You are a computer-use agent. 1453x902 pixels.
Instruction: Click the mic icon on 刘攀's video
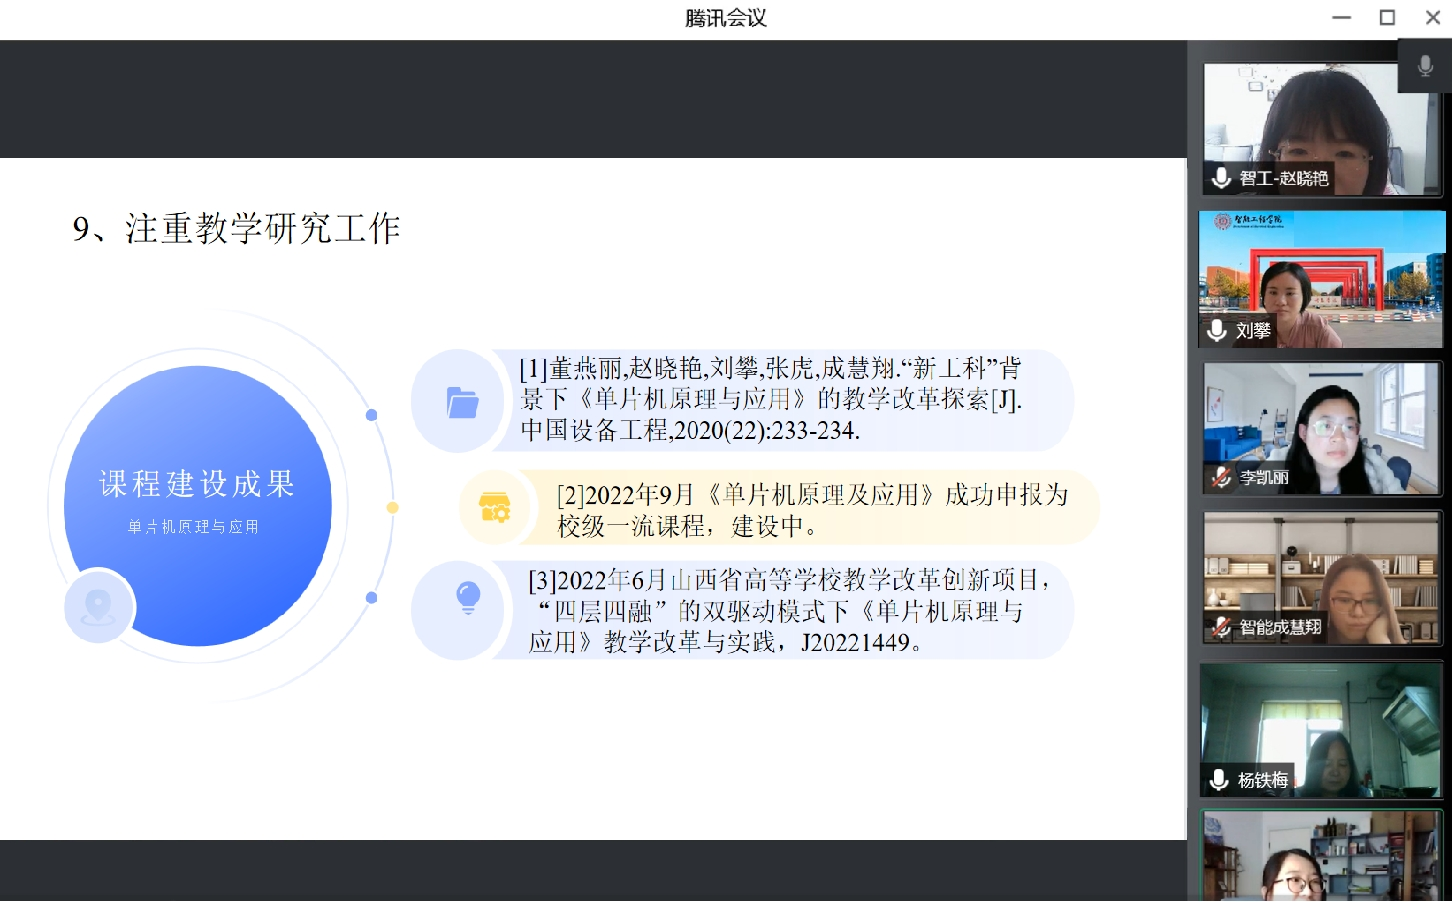[x=1216, y=331]
